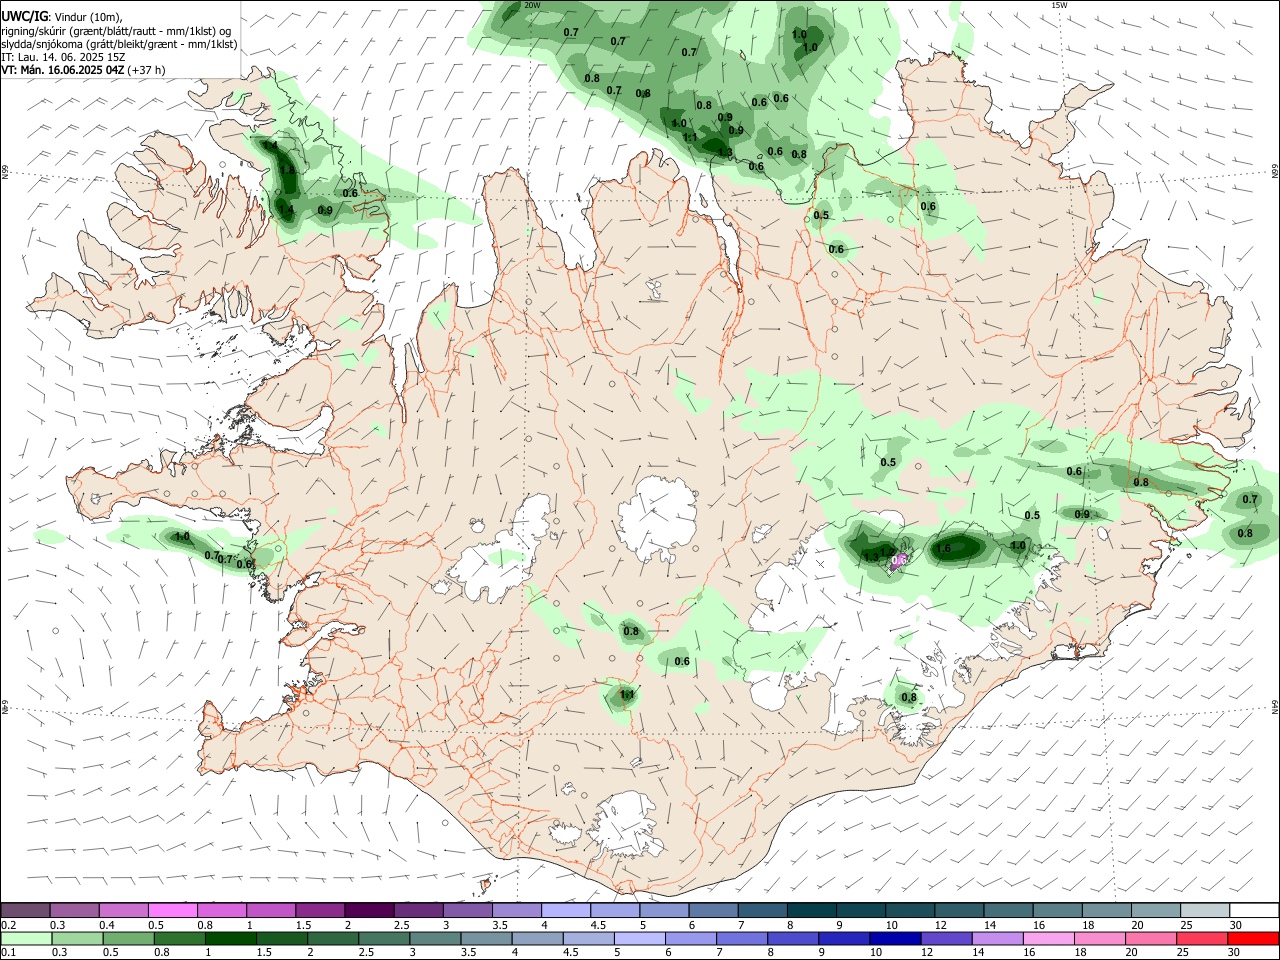Image resolution: width=1280 pixels, height=960 pixels.
Task: Select the dark teal 8 snow legend swatch
Action: pyautogui.click(x=811, y=910)
